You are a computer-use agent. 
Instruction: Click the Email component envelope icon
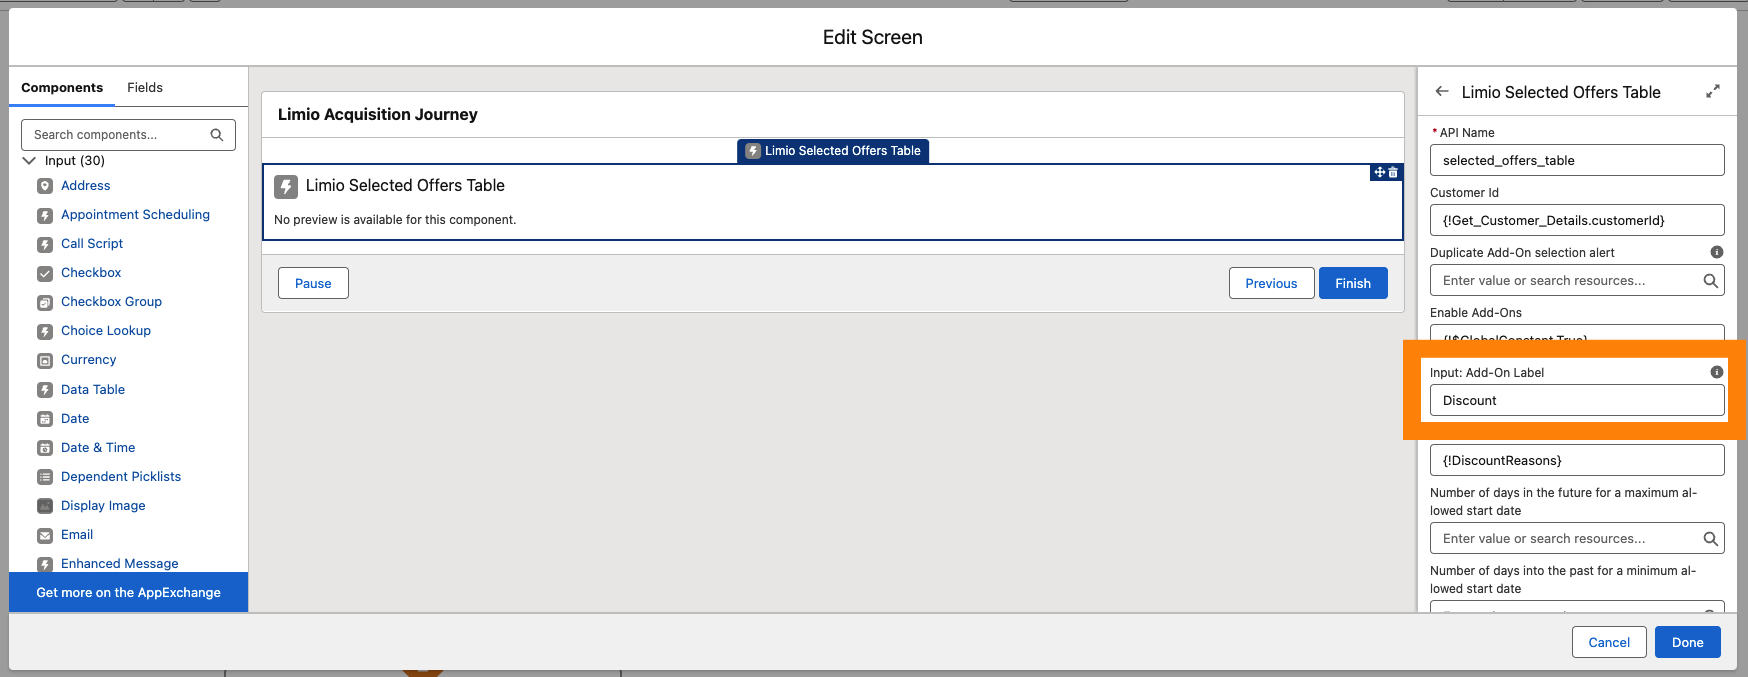pyautogui.click(x=45, y=535)
